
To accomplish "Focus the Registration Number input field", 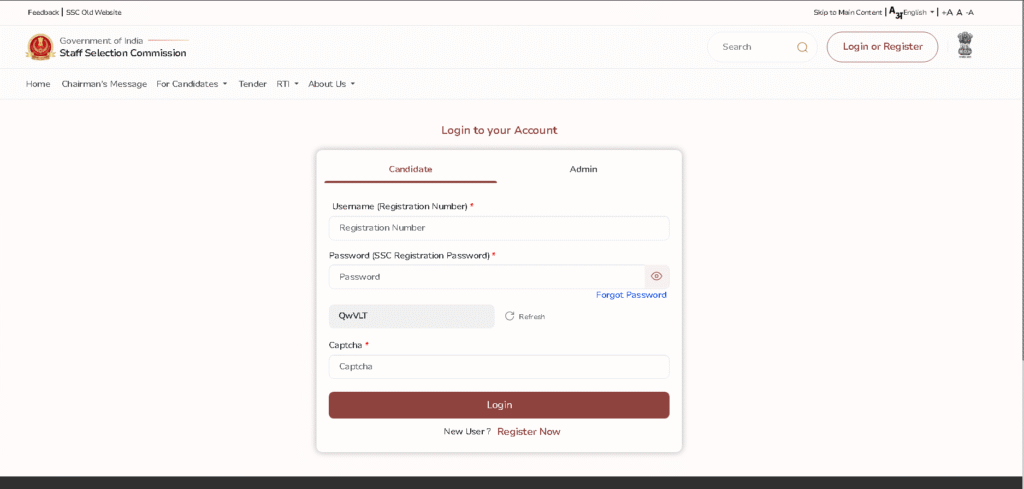I will (x=498, y=228).
